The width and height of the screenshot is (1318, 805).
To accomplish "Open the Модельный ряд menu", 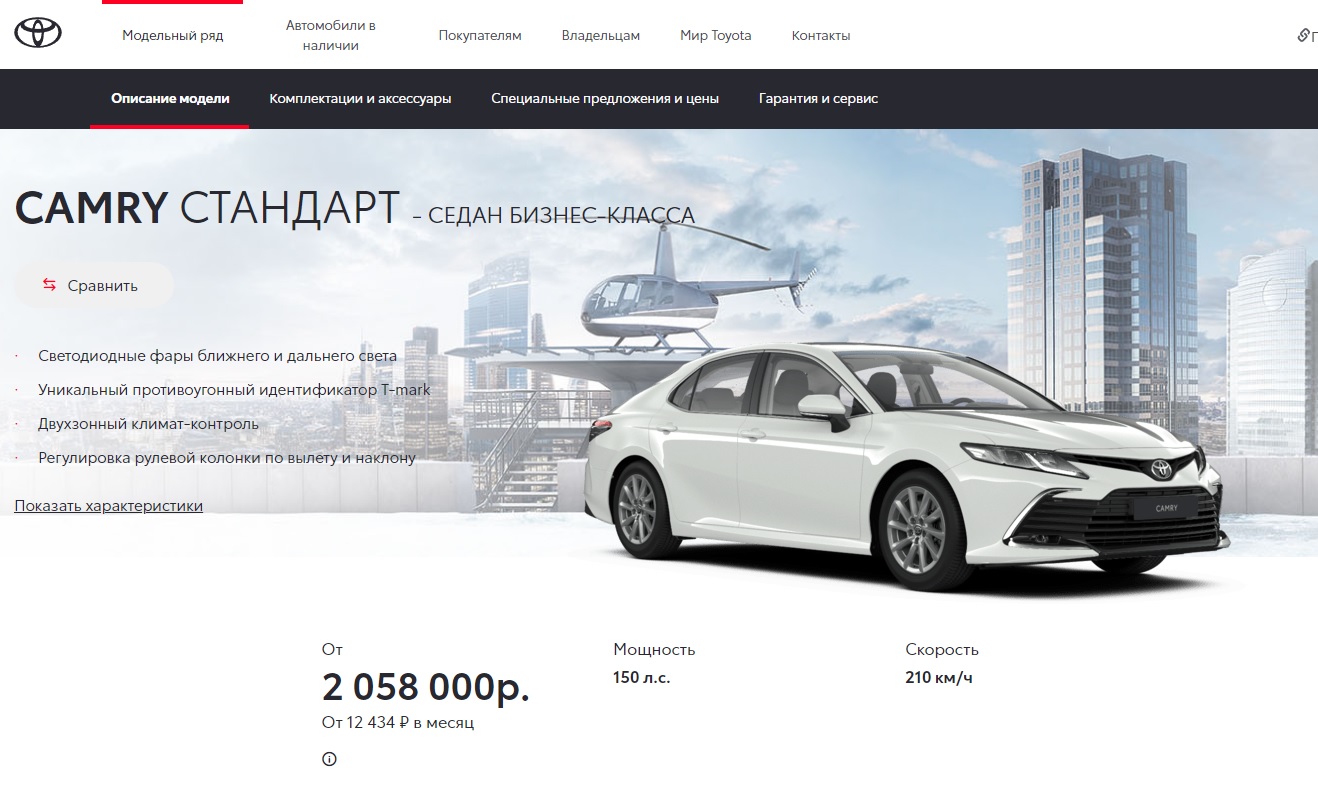I will (x=173, y=35).
